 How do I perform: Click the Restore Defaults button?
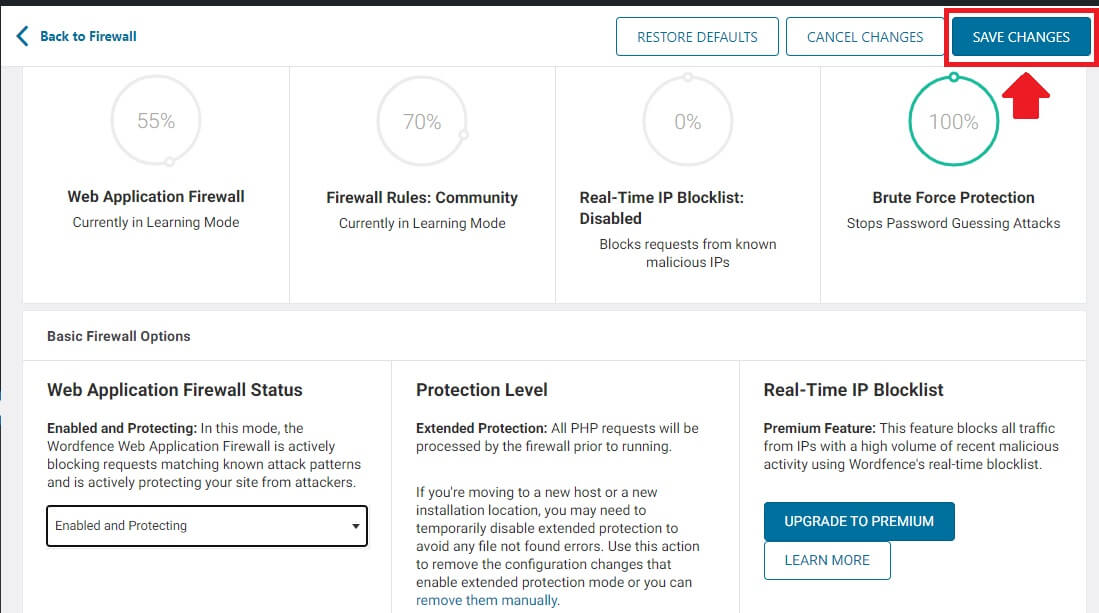(697, 36)
